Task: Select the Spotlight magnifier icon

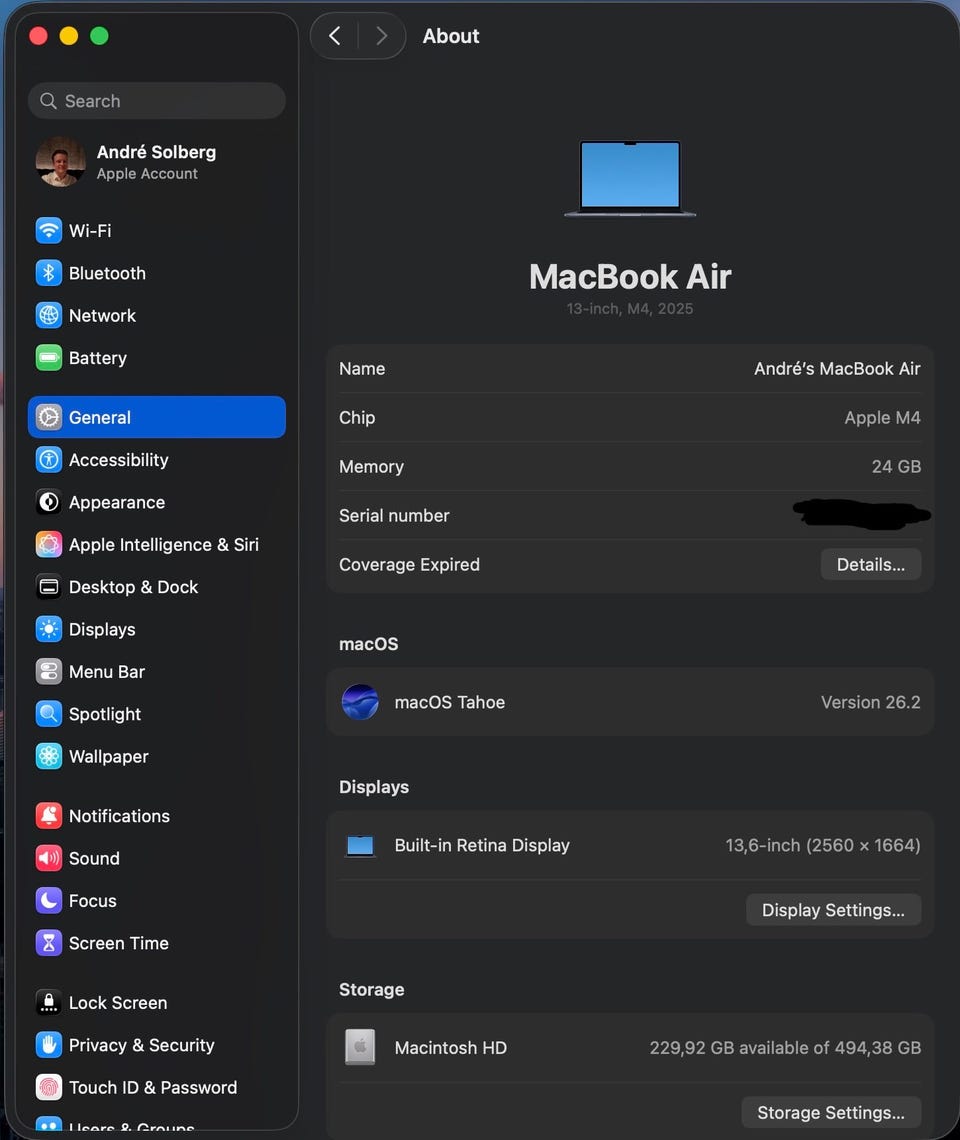Action: click(49, 714)
